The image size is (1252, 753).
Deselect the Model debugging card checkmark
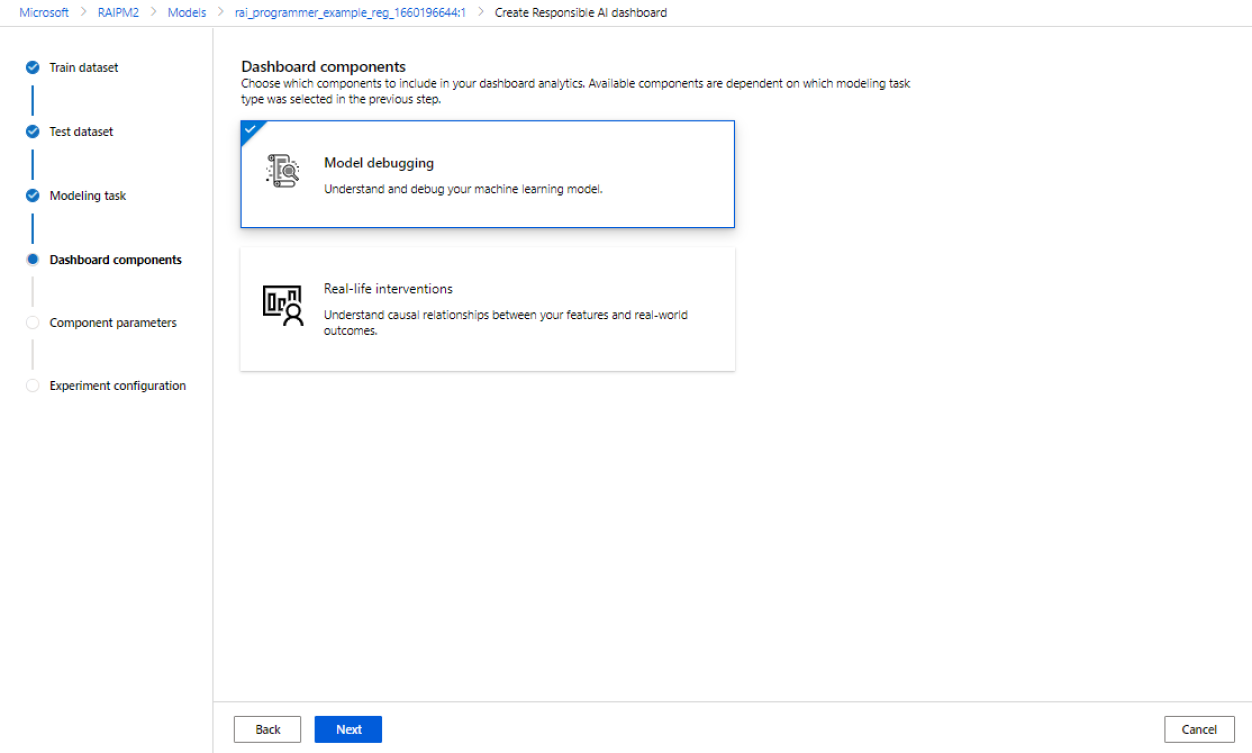(250, 130)
